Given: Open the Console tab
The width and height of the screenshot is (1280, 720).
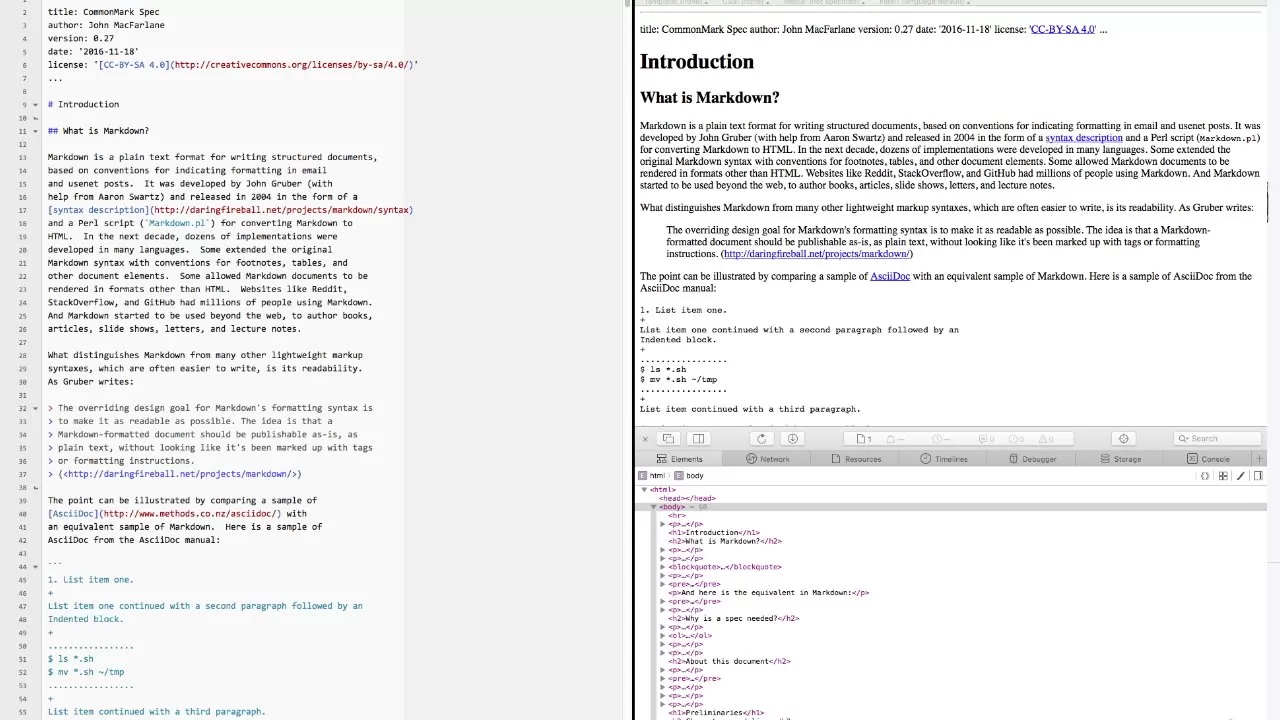Looking at the screenshot, I should click(1206, 459).
